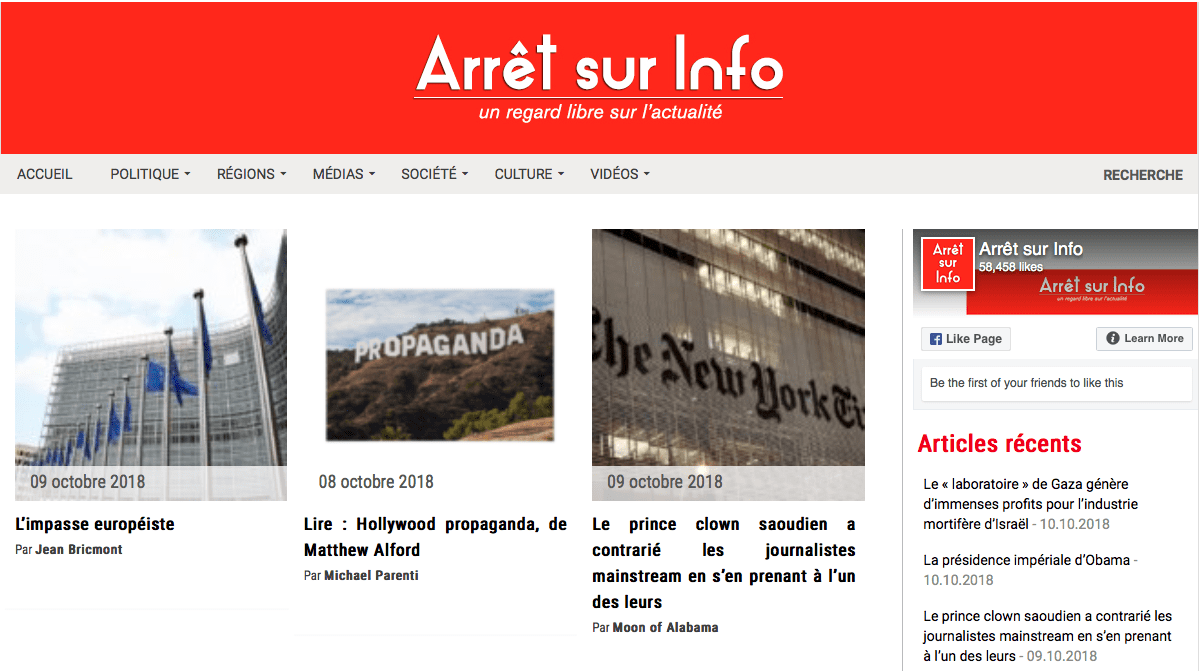Screen dimensions: 1199x671
Task: Click the Facebook icon in Like Page
Action: [936, 339]
